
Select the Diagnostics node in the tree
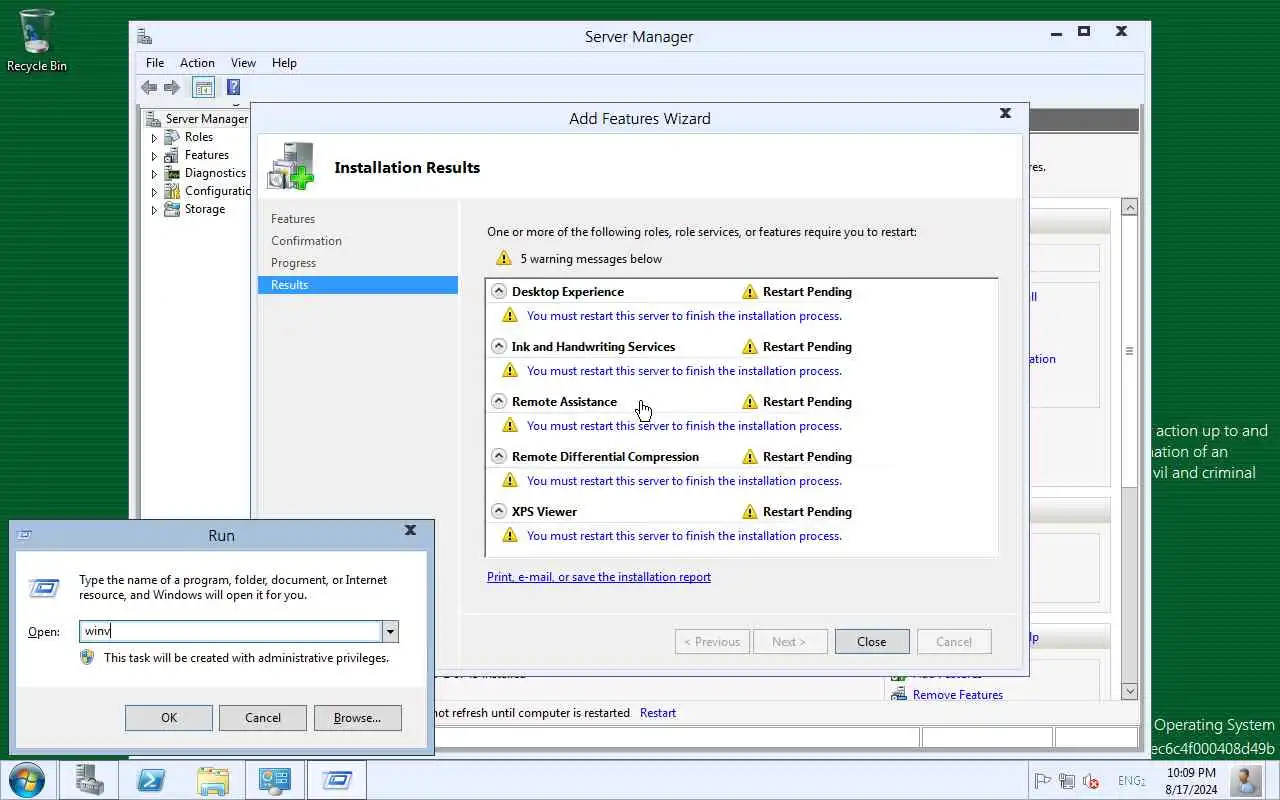(215, 173)
